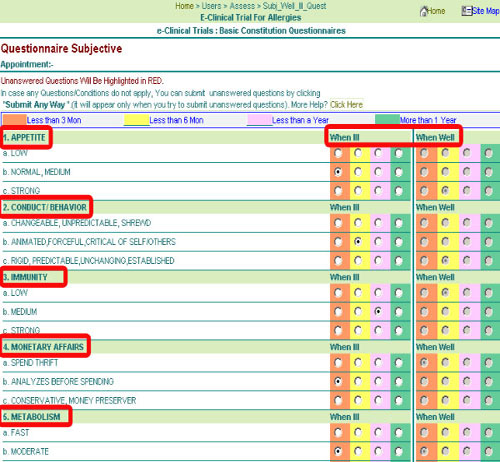Select CONSERVATIVE, MONEY PRESERVER When Ill pink radio

click(x=378, y=400)
